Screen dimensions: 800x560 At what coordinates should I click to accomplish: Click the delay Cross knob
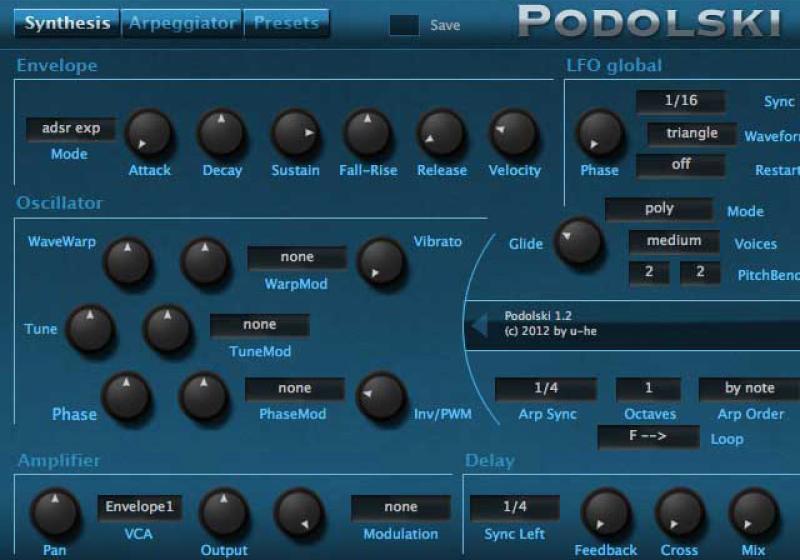pos(679,513)
